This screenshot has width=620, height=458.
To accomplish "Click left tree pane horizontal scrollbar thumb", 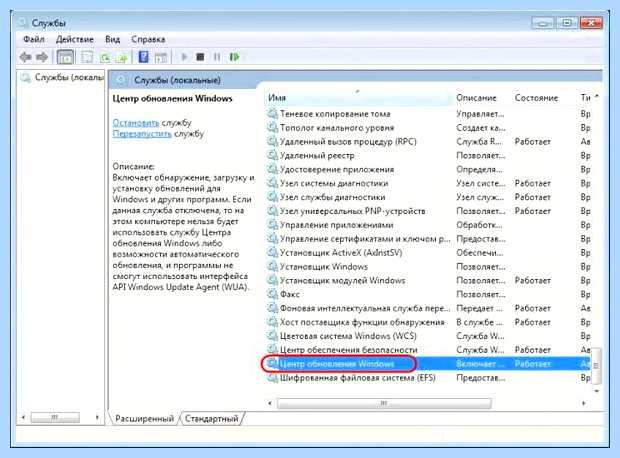I will tap(55, 417).
